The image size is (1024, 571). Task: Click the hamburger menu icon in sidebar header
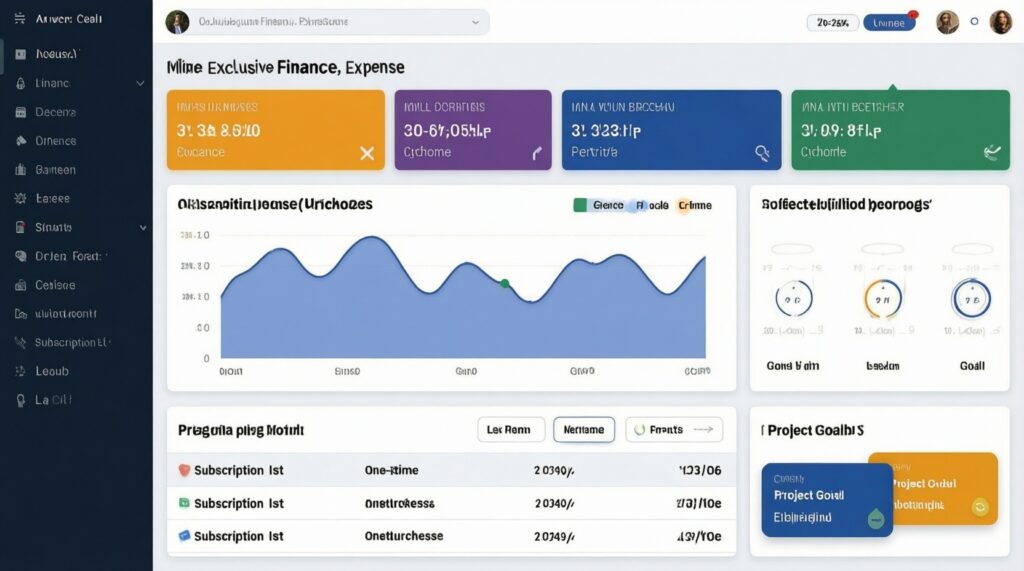[x=19, y=19]
